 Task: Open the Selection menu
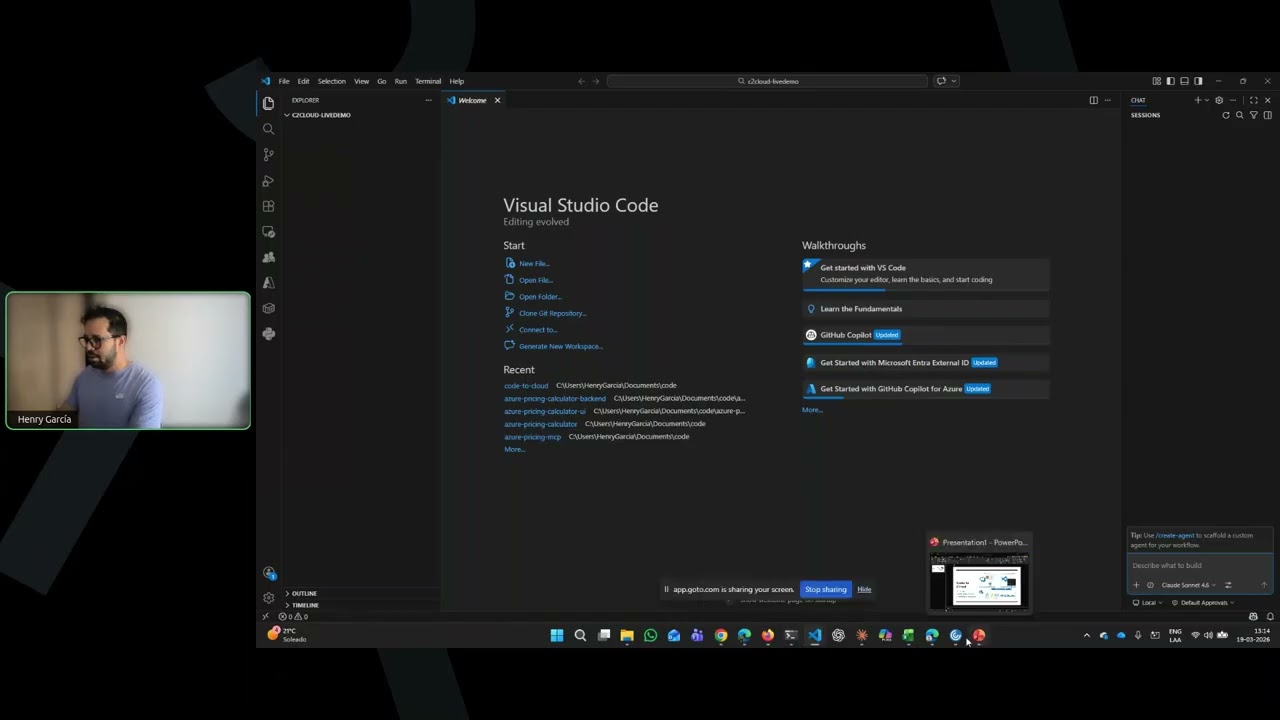point(332,81)
